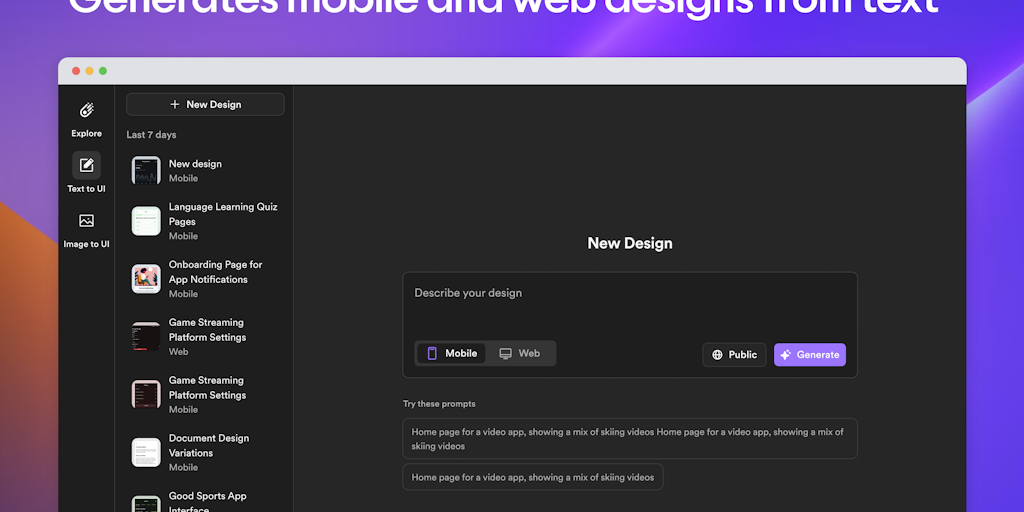Open the 'New design' mobile thumbnail
The height and width of the screenshot is (512, 1024).
pyautogui.click(x=146, y=170)
